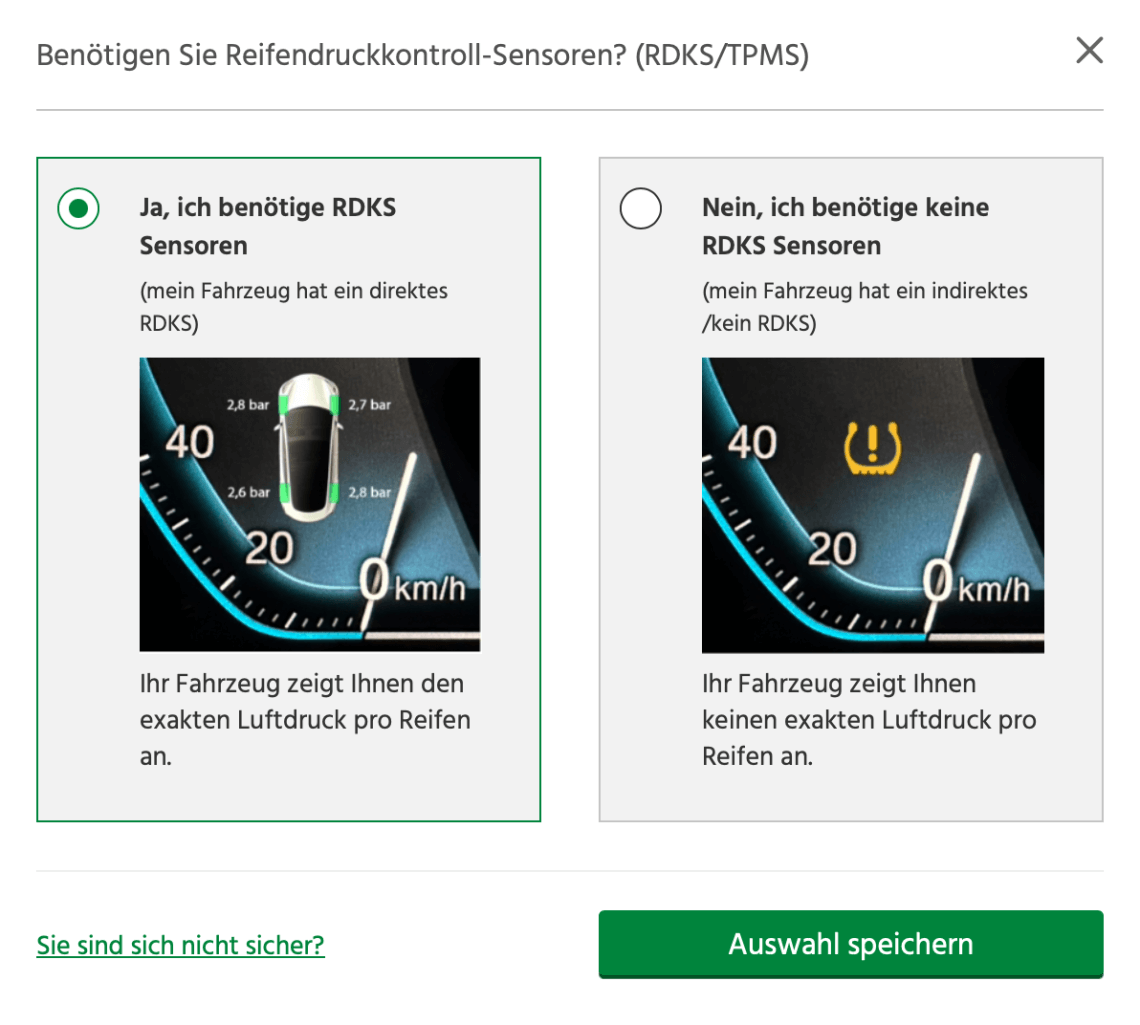Click the 2,7 bar pressure label on diagram
Viewport: 1140px width, 1025px height.
click(370, 403)
